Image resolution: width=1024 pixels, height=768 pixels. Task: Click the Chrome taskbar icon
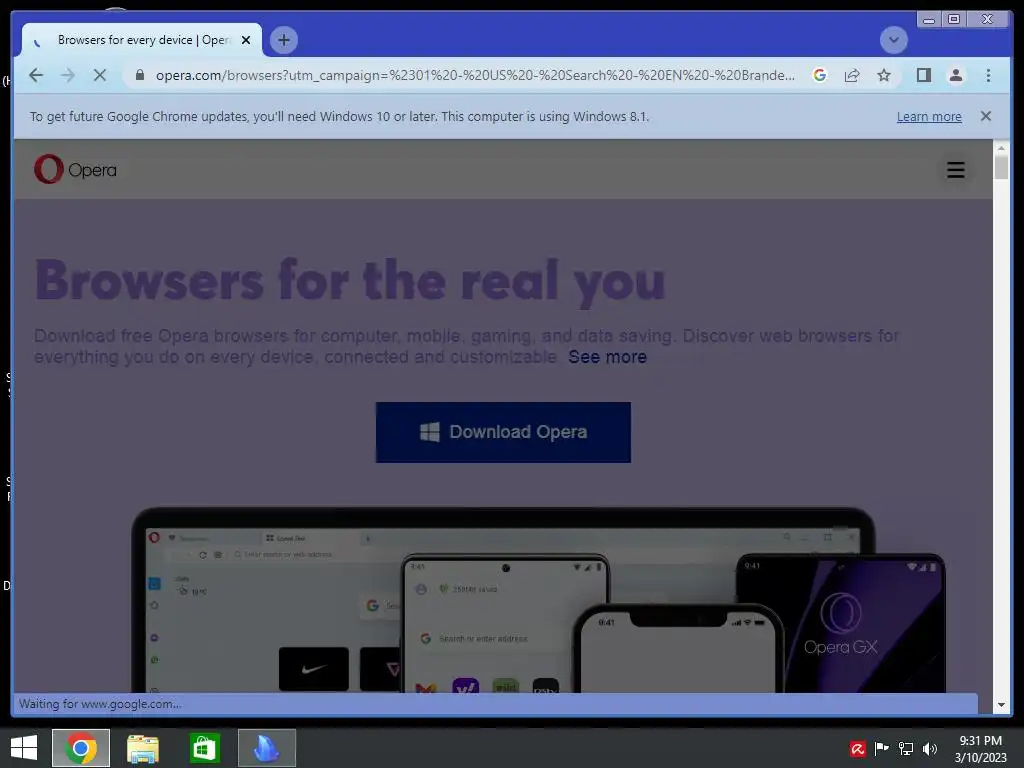pyautogui.click(x=81, y=748)
